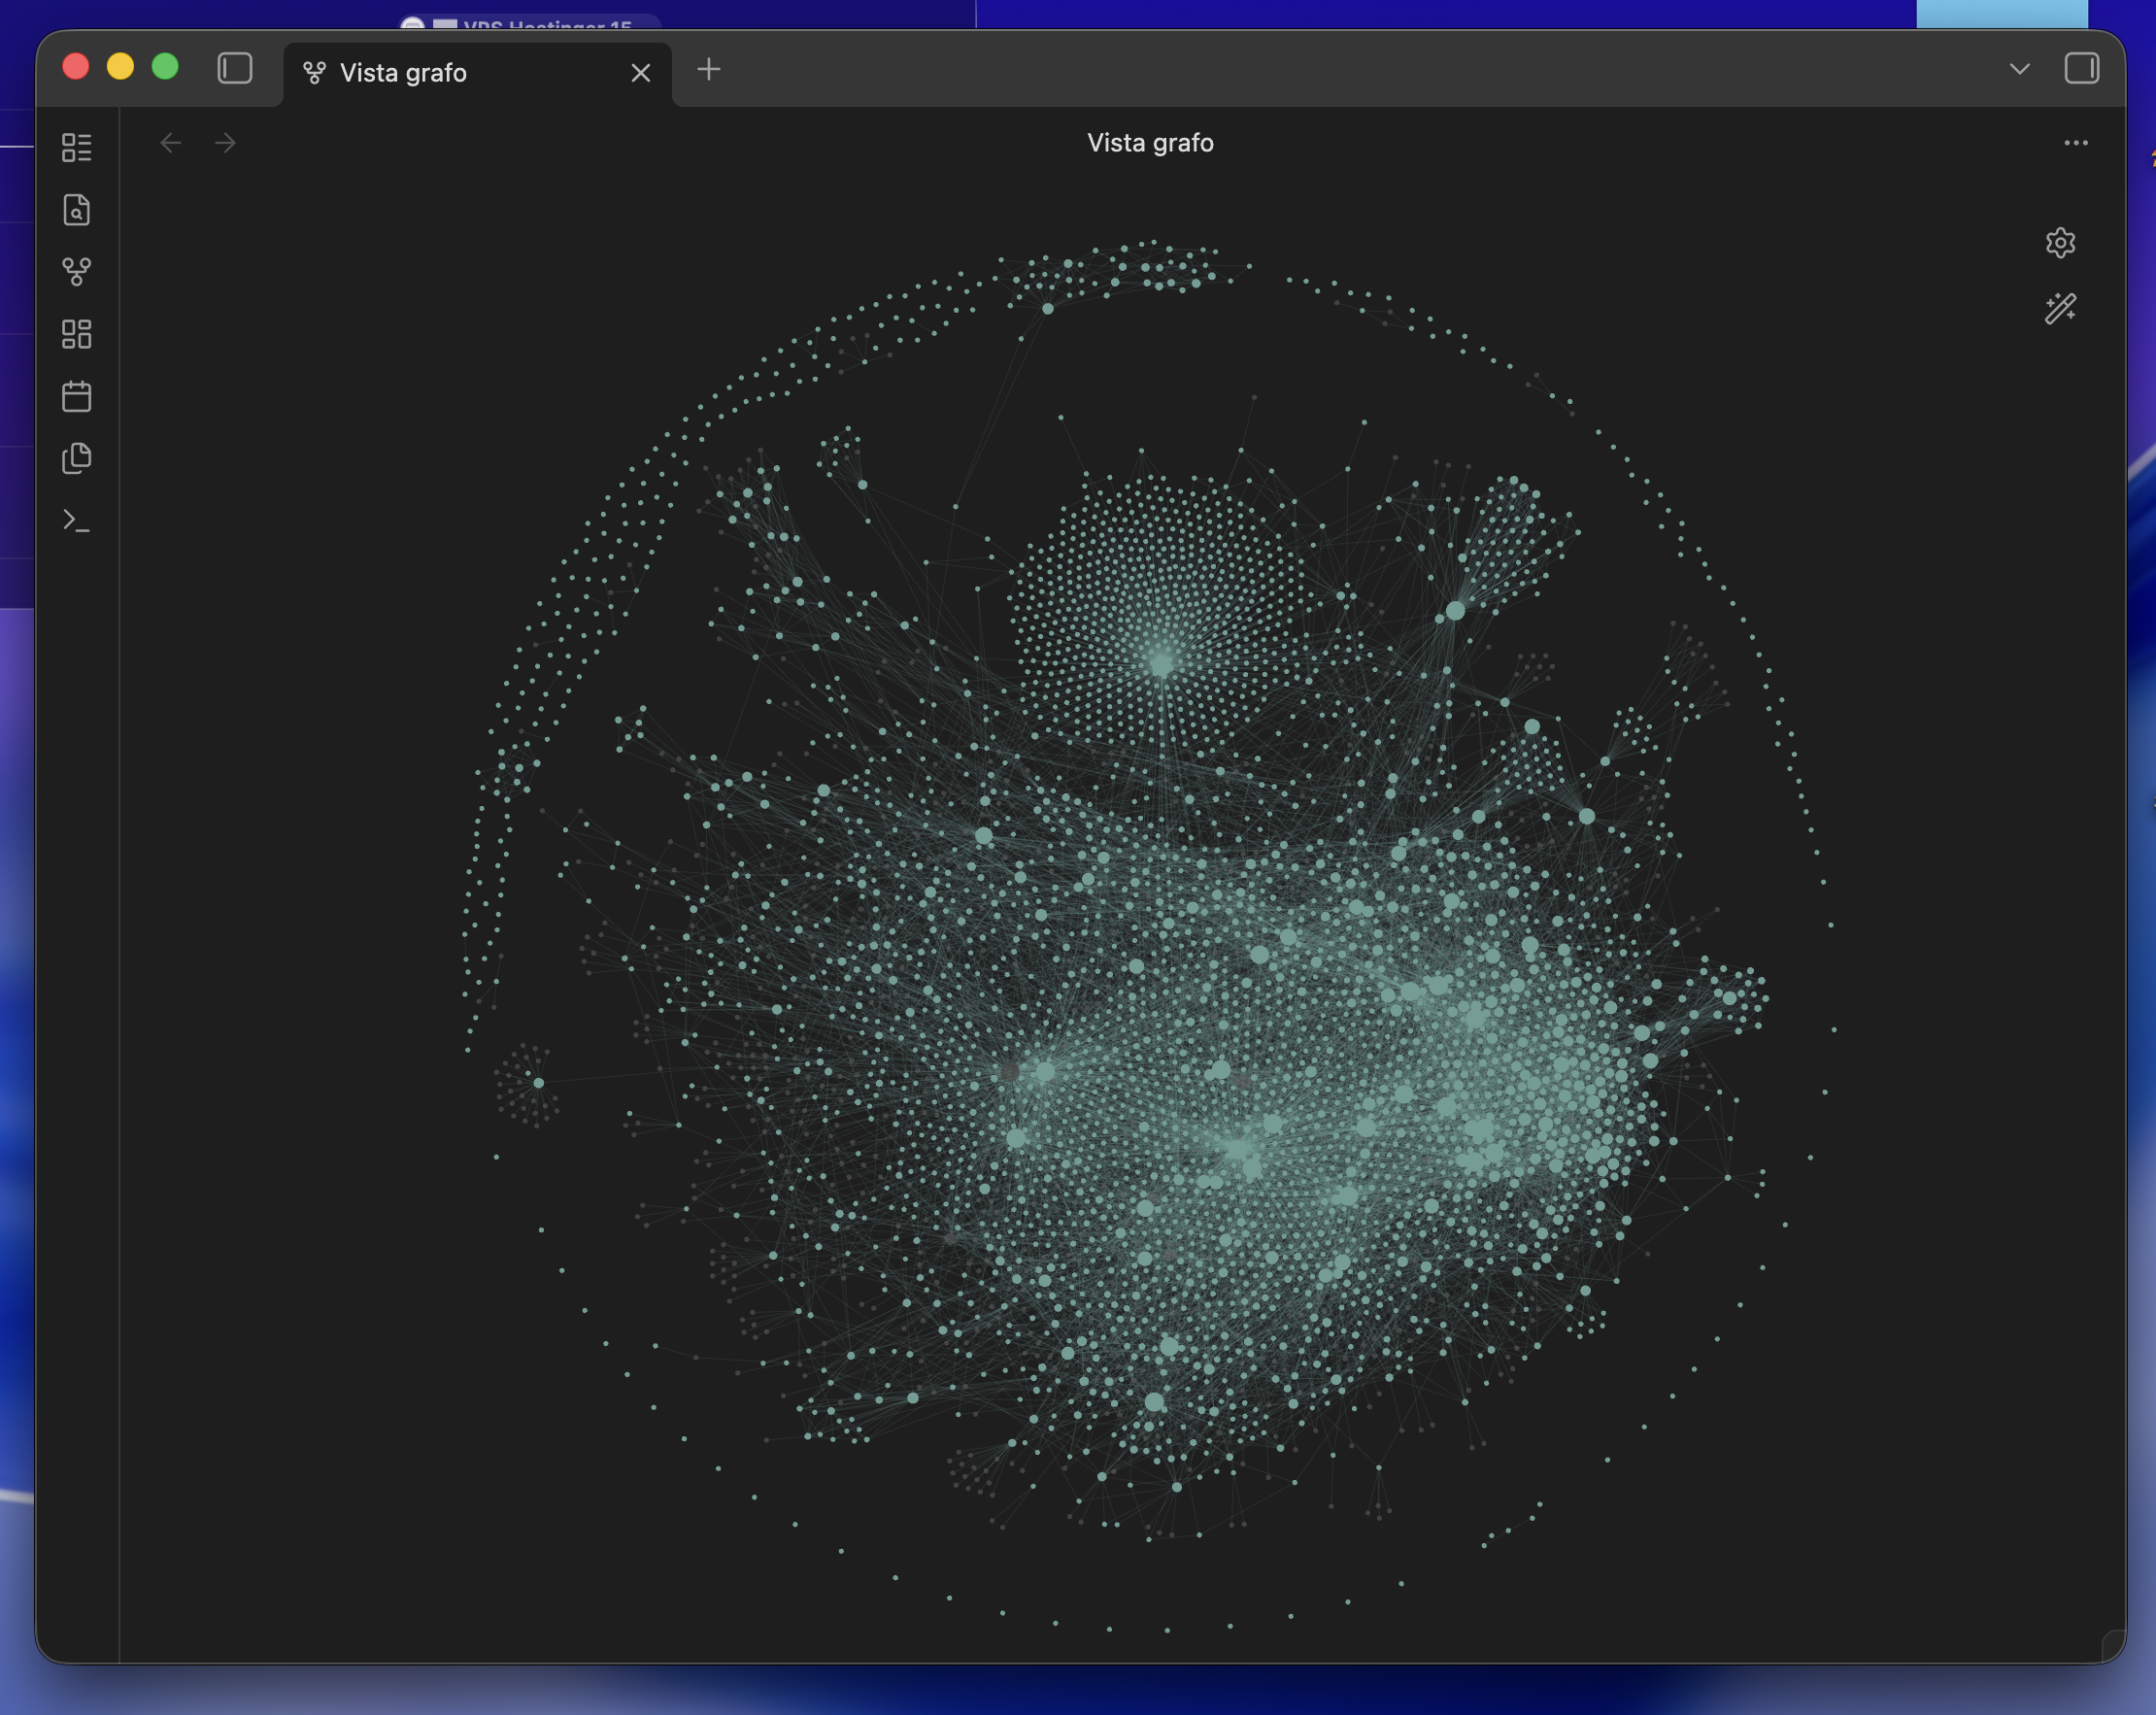Image resolution: width=2156 pixels, height=1715 pixels.
Task: Open the notes list ribbon icon
Action: (x=77, y=148)
